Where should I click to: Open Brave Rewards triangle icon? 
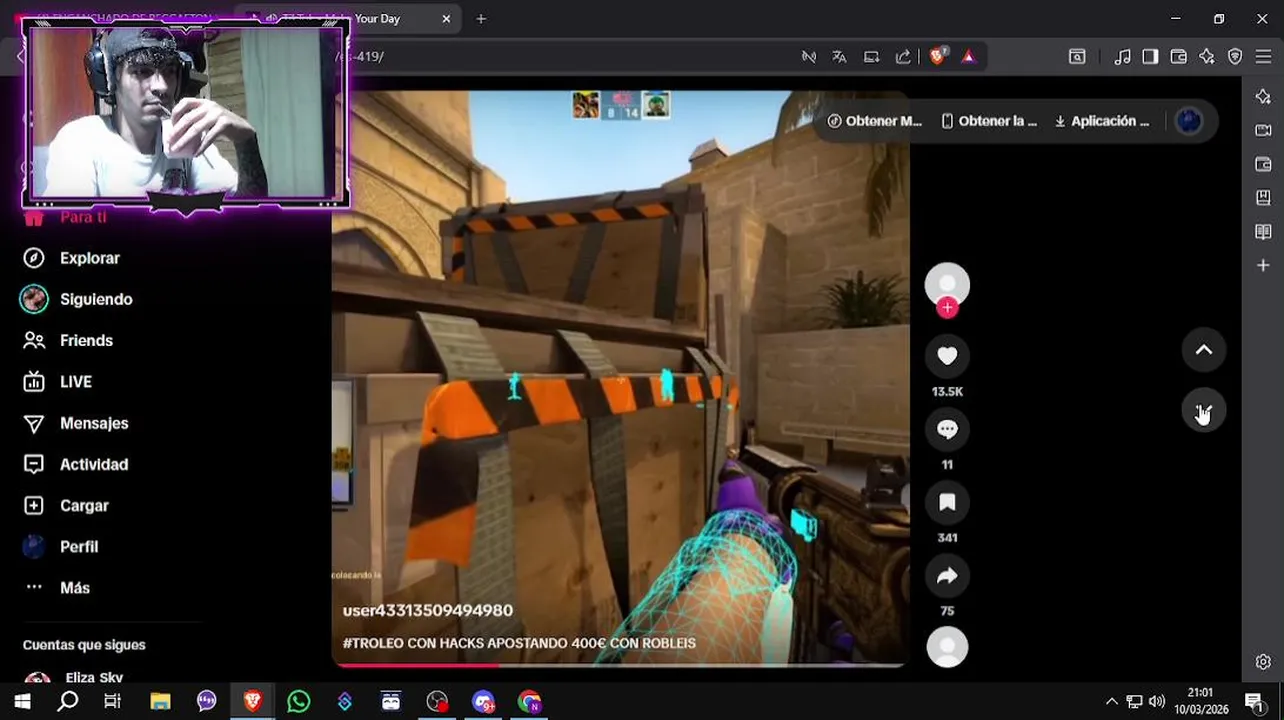pyautogui.click(x=968, y=57)
